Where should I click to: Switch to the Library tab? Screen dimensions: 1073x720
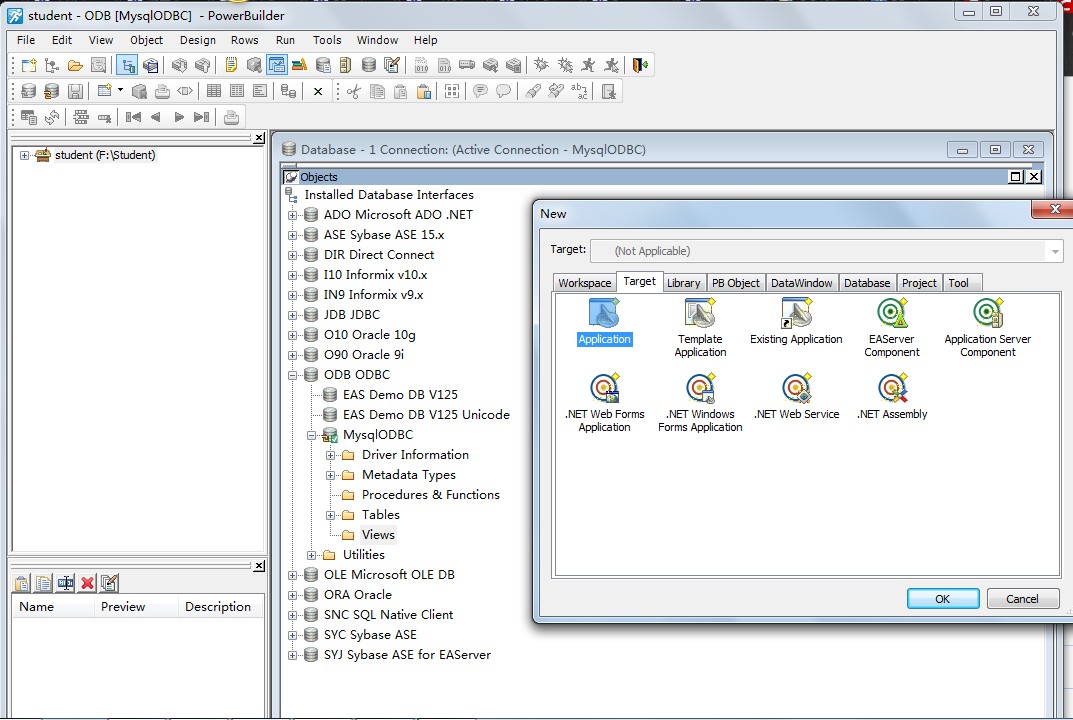pos(683,283)
